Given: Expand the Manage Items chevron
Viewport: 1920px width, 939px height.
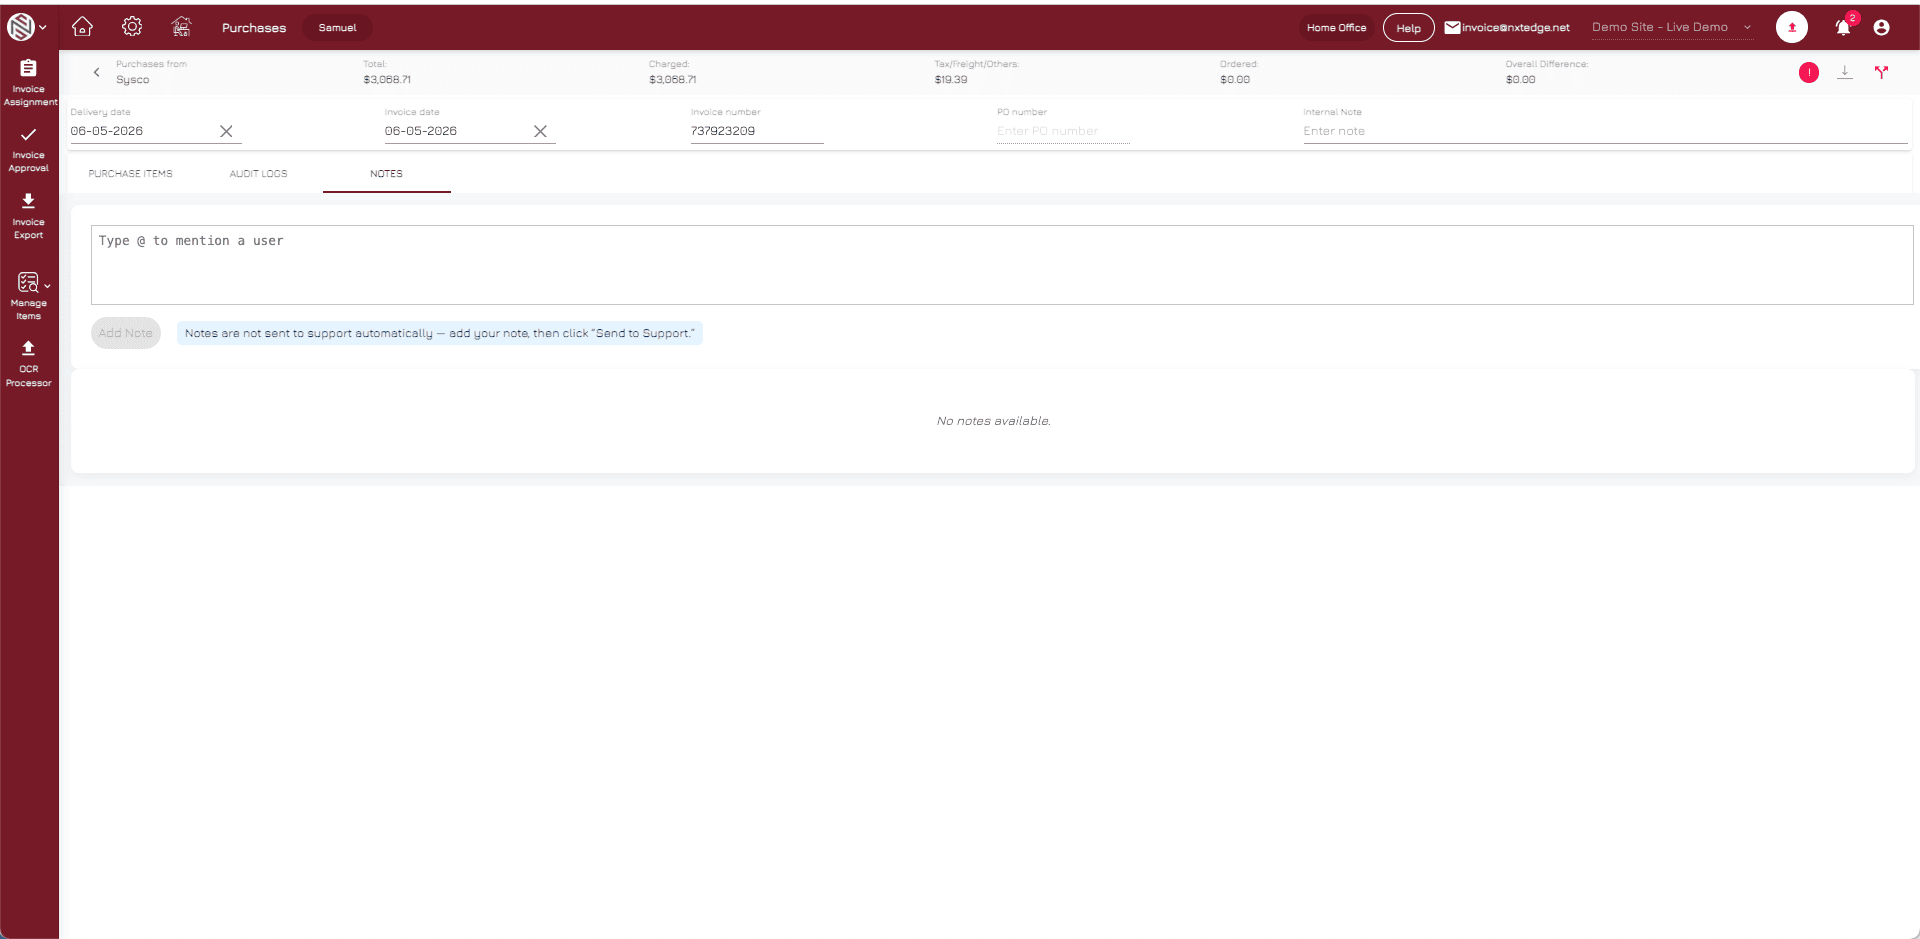Looking at the screenshot, I should pyautogui.click(x=47, y=286).
